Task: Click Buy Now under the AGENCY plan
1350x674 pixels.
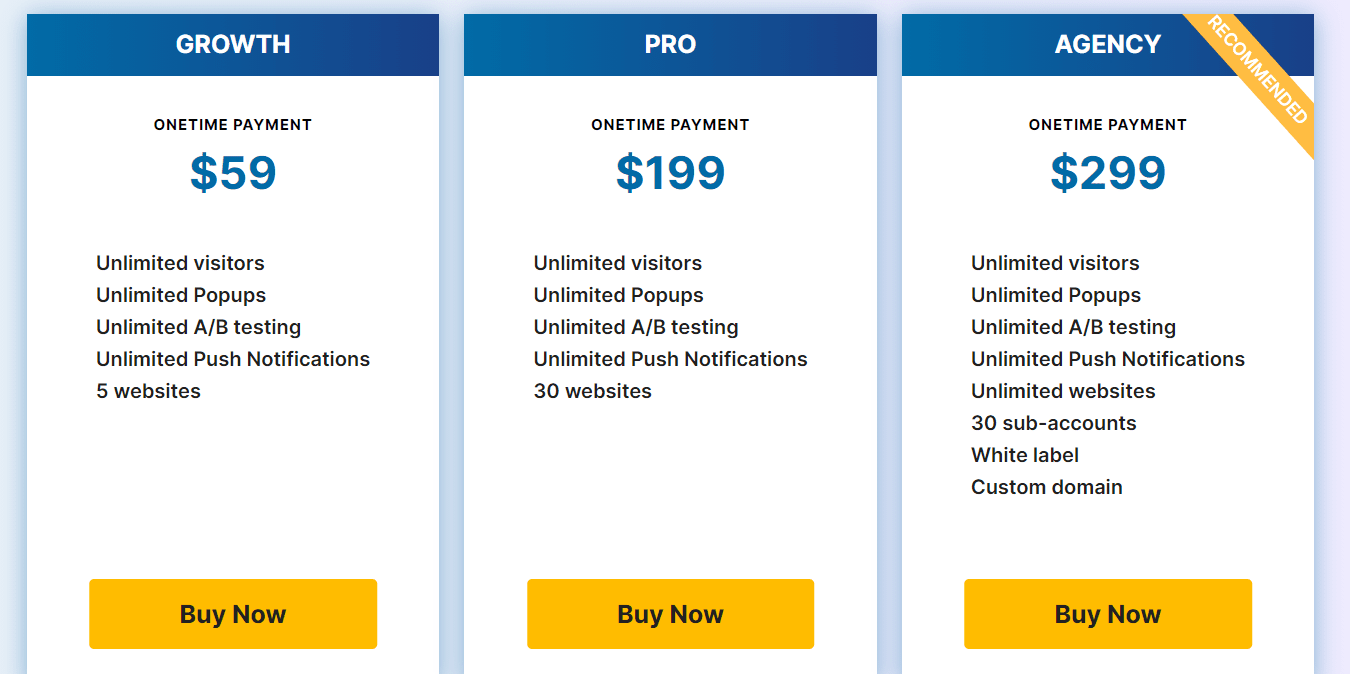Action: click(1107, 614)
